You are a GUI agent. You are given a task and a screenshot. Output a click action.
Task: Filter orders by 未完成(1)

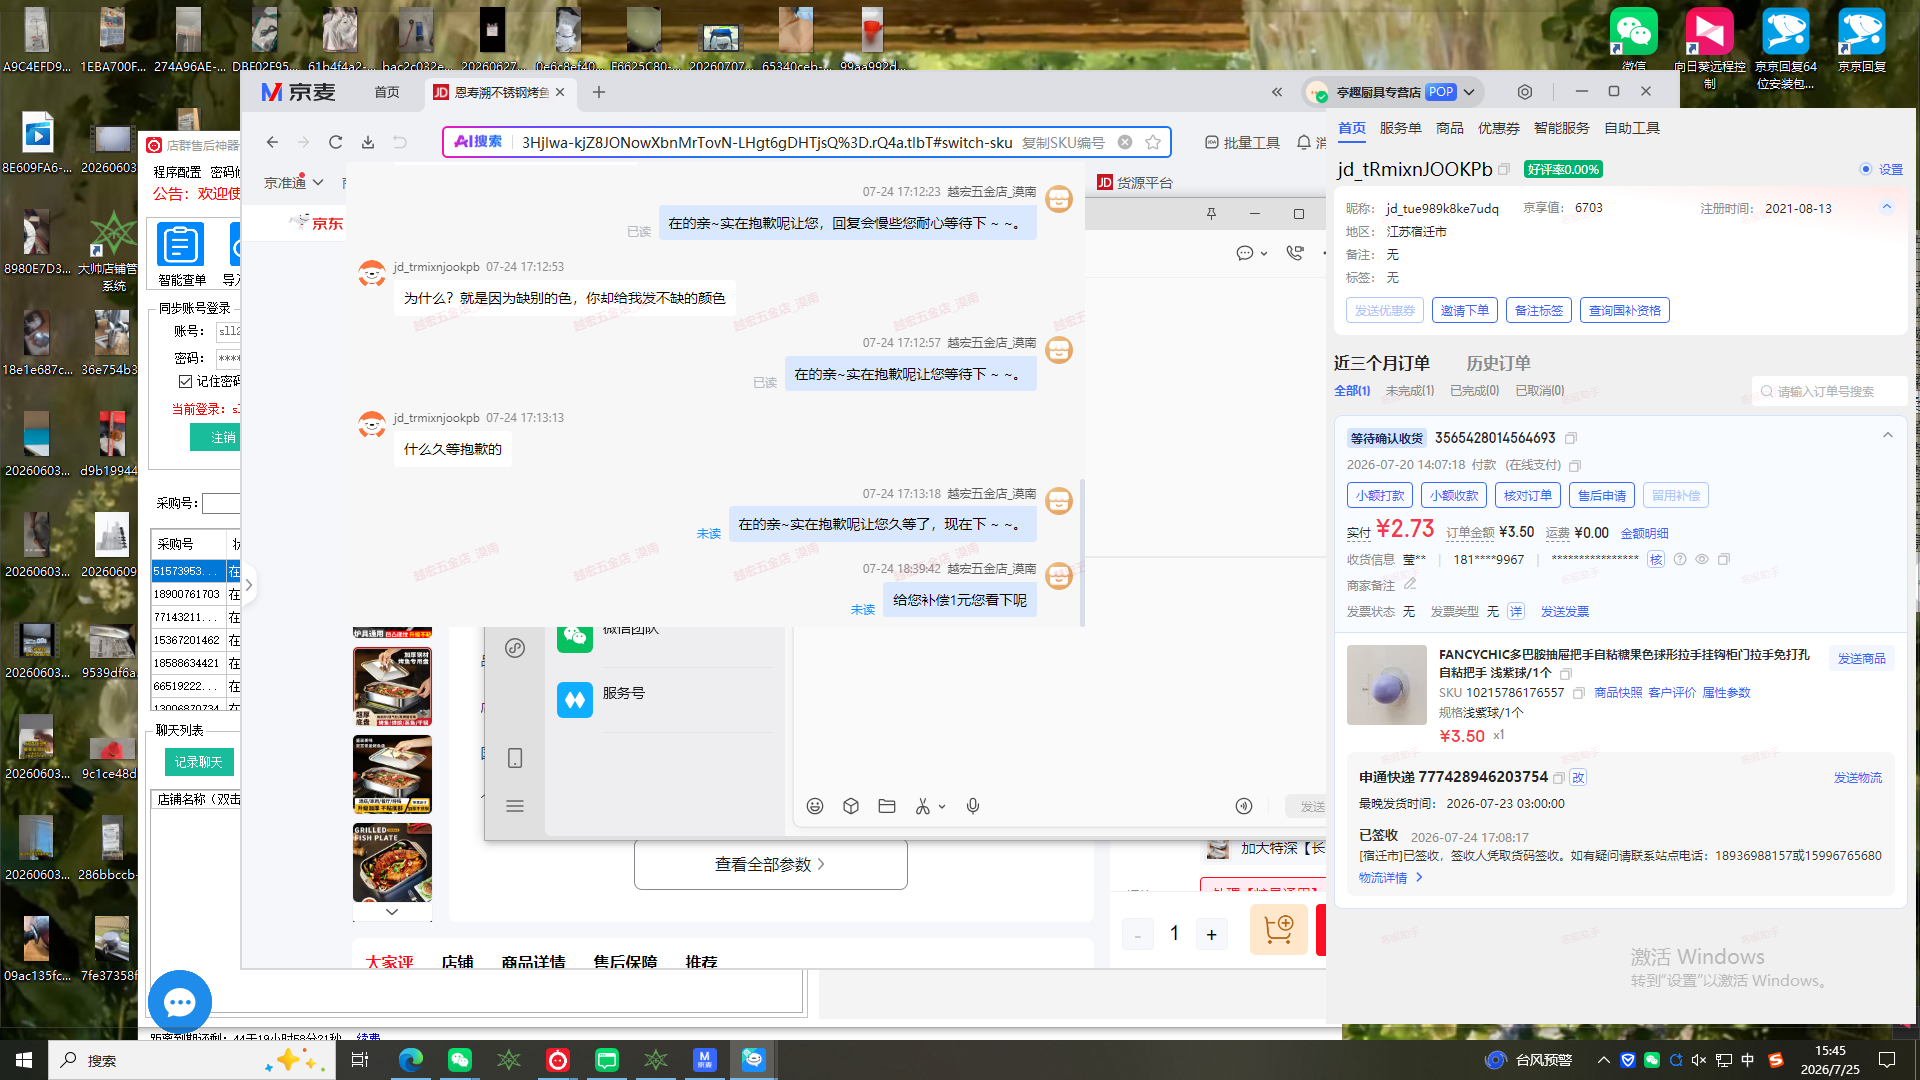(1410, 390)
